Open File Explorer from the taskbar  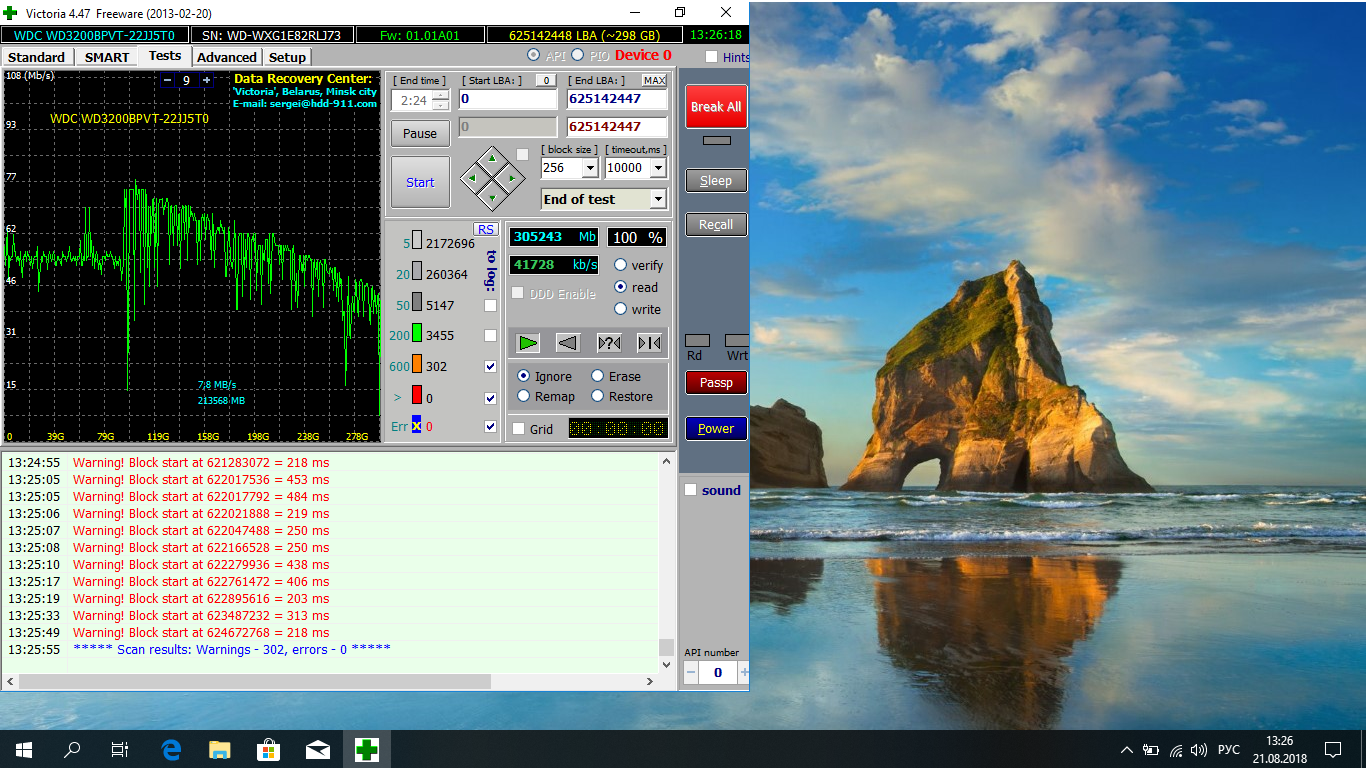click(x=219, y=749)
